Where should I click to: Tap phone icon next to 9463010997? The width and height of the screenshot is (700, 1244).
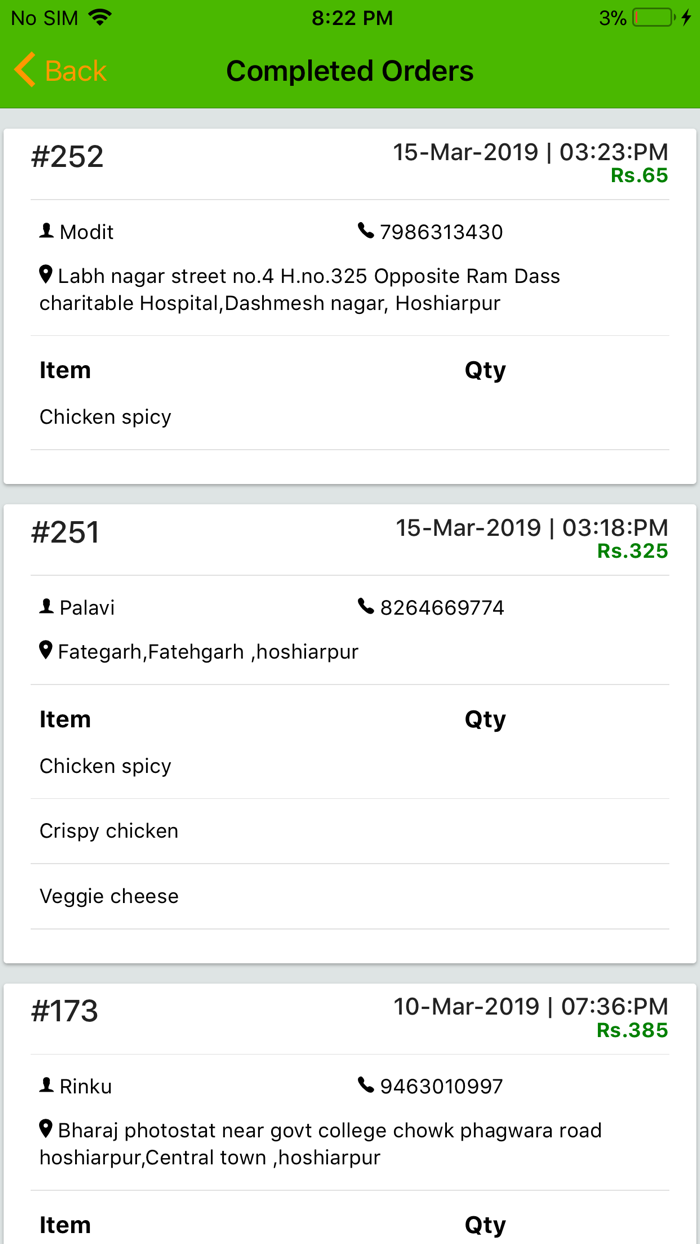tap(365, 1085)
